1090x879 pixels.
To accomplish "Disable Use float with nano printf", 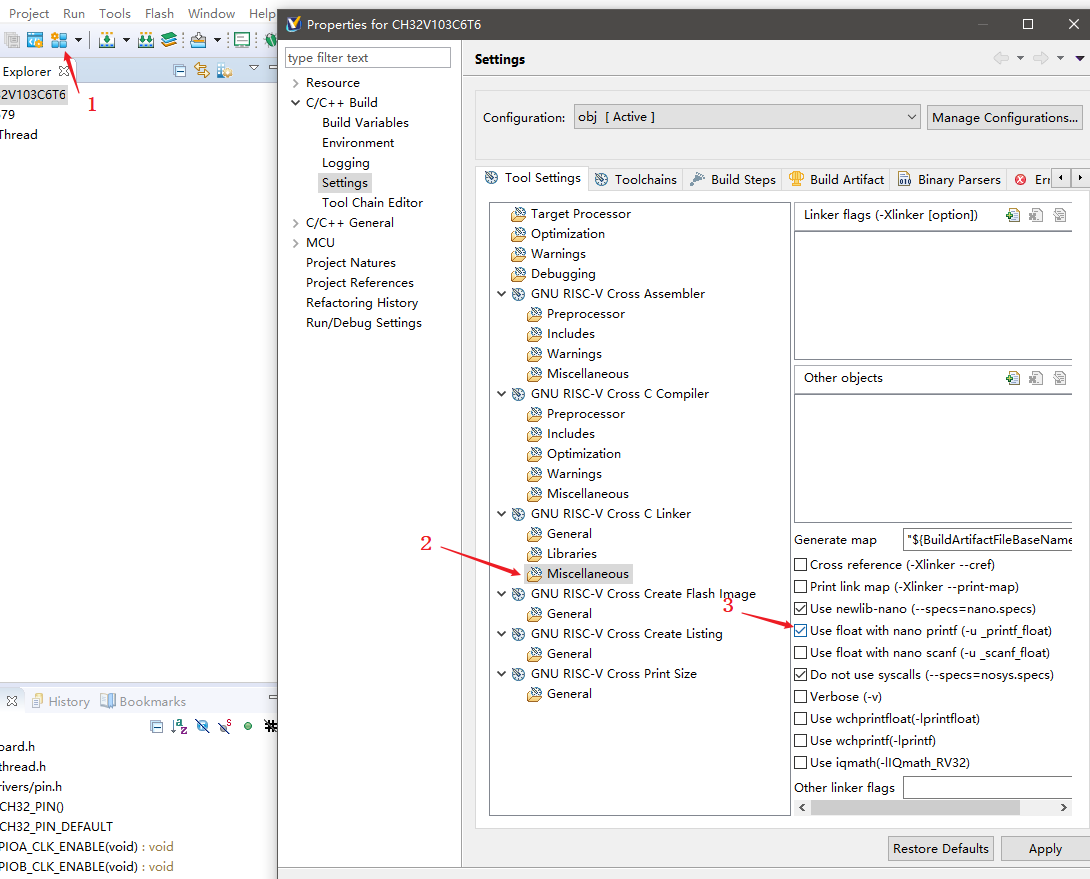I will pyautogui.click(x=801, y=631).
